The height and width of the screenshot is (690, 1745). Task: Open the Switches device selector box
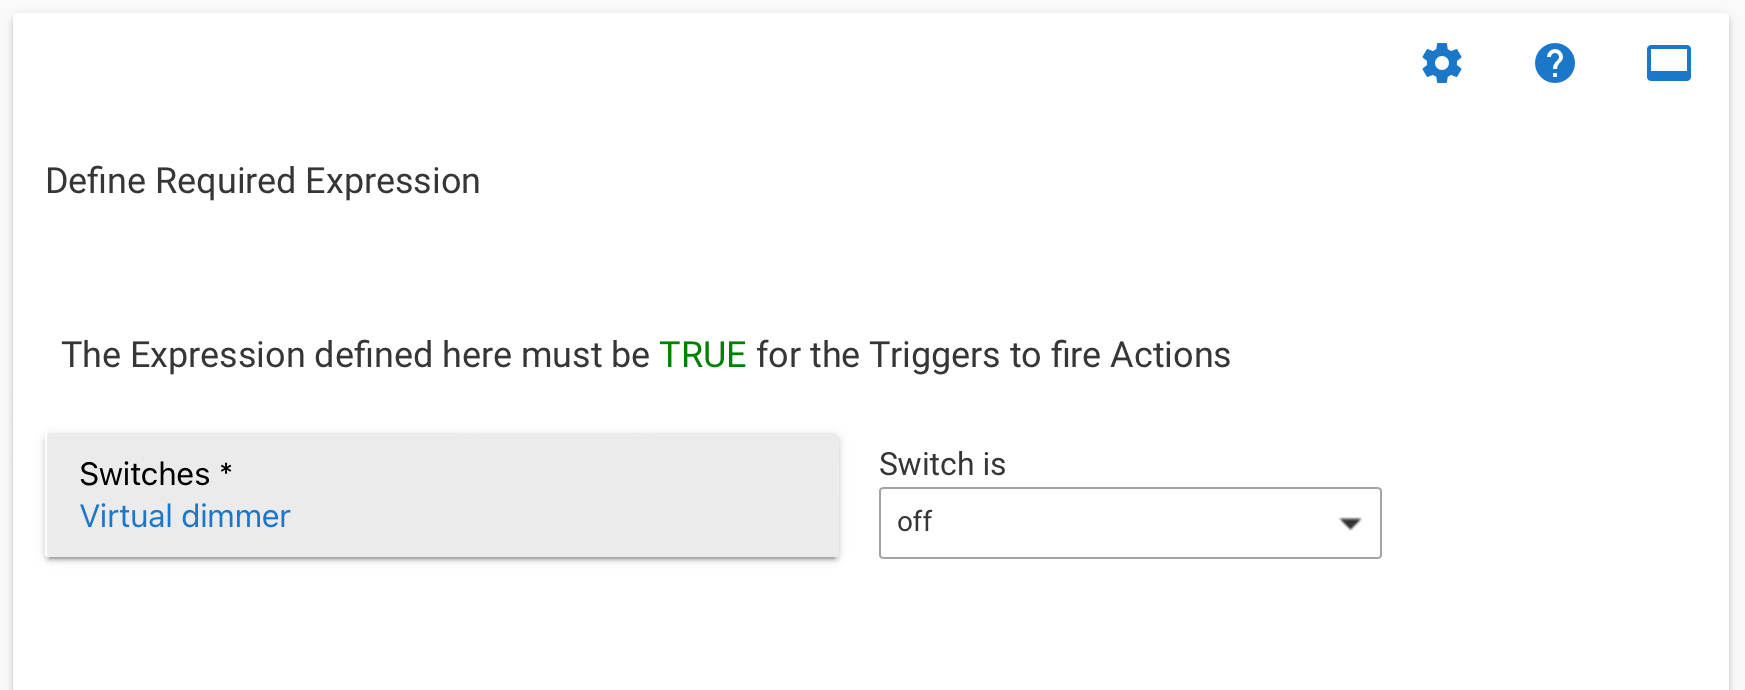pos(442,495)
